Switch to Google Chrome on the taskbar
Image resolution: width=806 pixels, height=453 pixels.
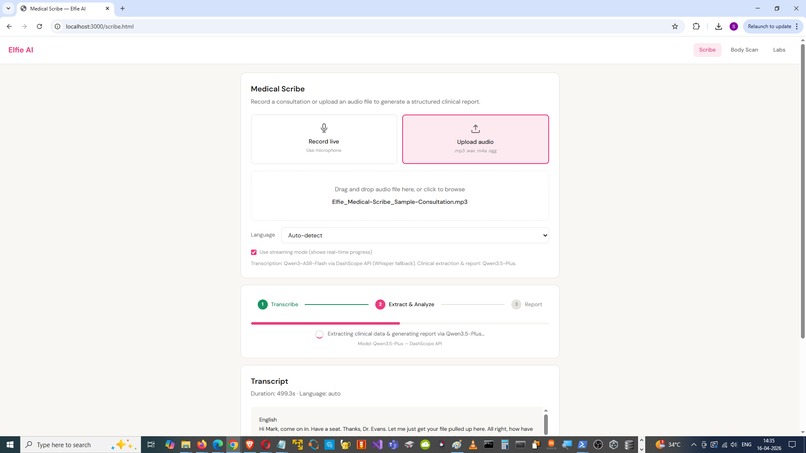233,444
